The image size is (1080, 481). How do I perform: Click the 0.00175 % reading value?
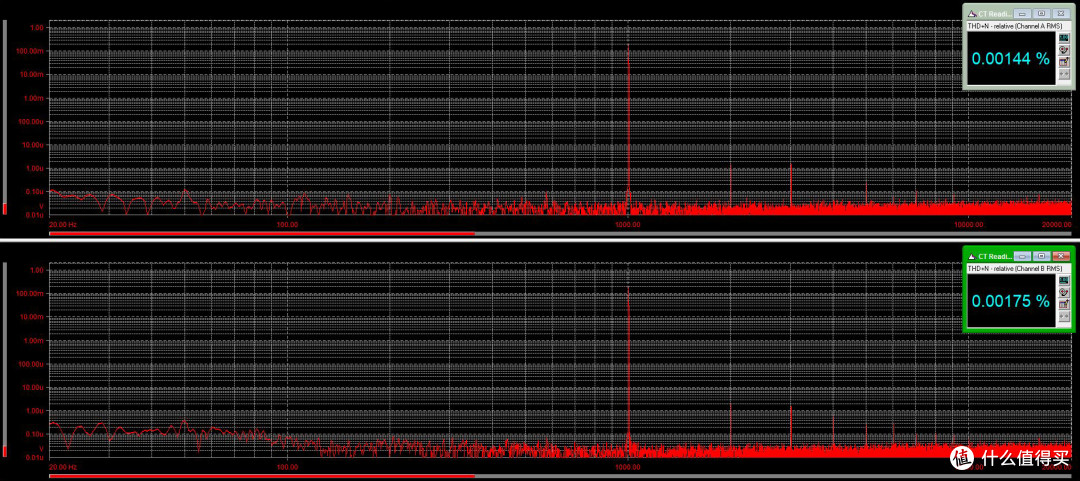tap(1010, 302)
